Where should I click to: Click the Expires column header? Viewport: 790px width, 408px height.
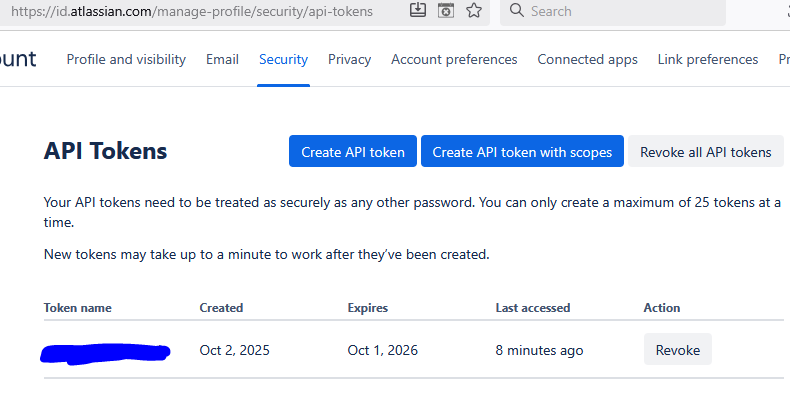point(367,308)
